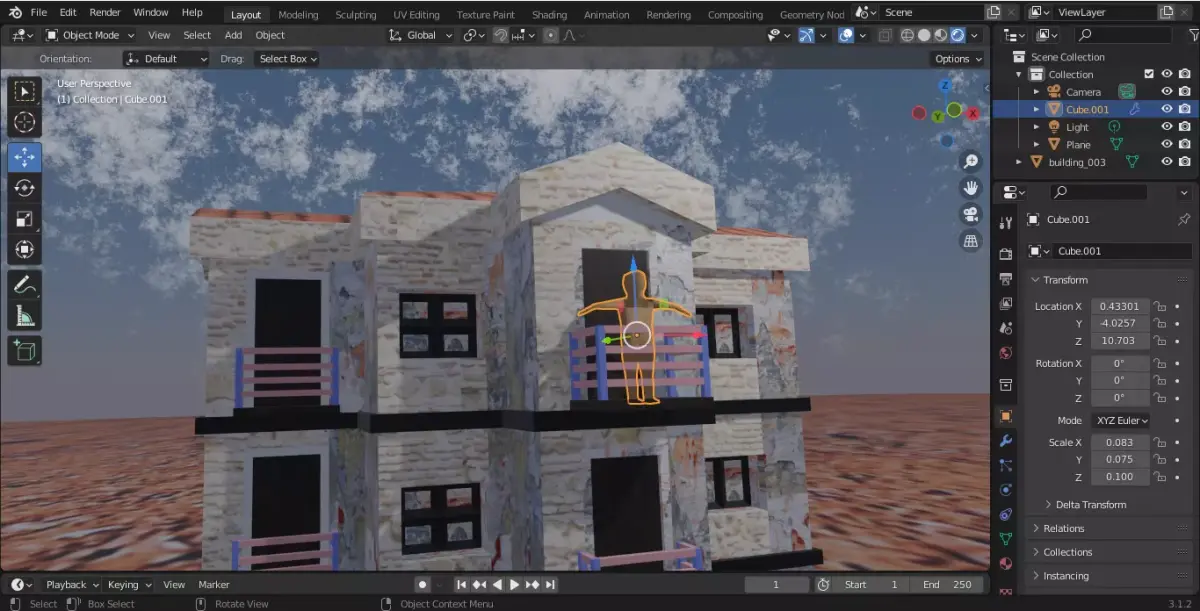1200x611 pixels.
Task: Open the Orientation Default dropdown
Action: 166,59
